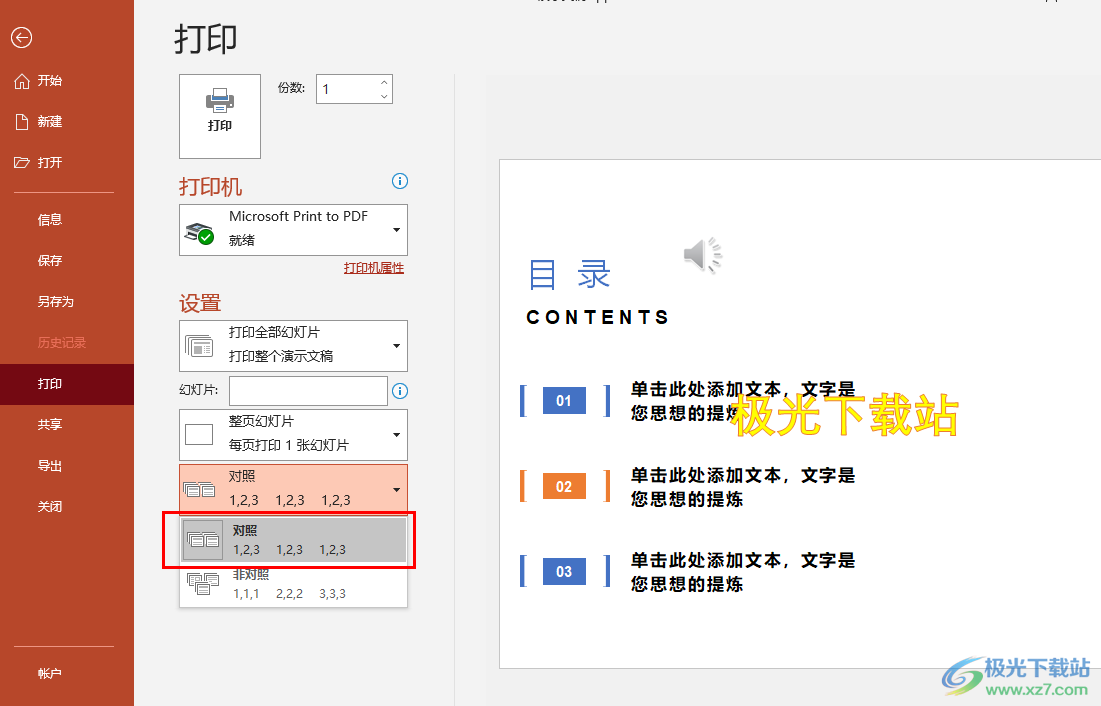Click the Open folder icon 打开
Viewport: 1101px width, 706px height.
click(x=22, y=163)
